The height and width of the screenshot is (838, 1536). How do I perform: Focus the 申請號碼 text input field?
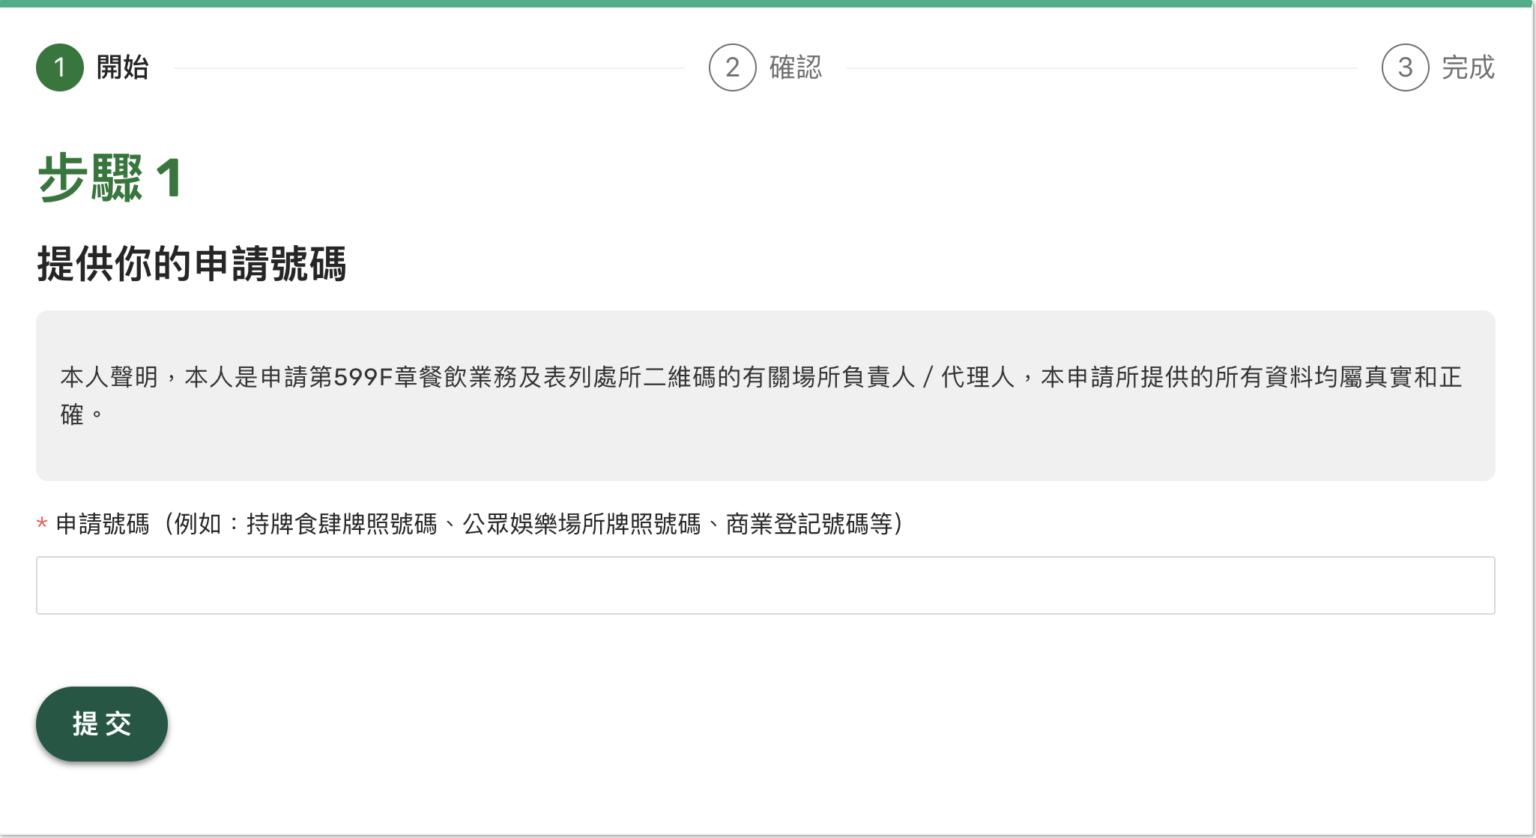[x=765, y=585]
